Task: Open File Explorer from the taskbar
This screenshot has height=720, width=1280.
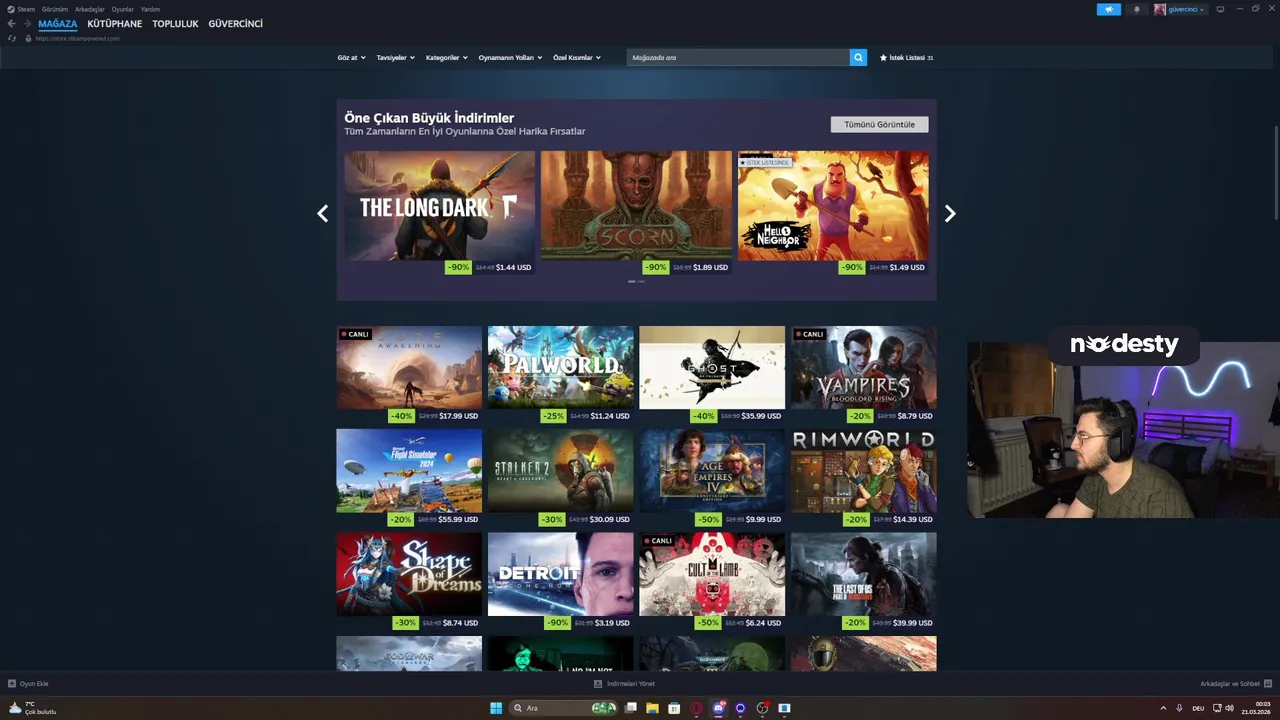Action: click(652, 708)
